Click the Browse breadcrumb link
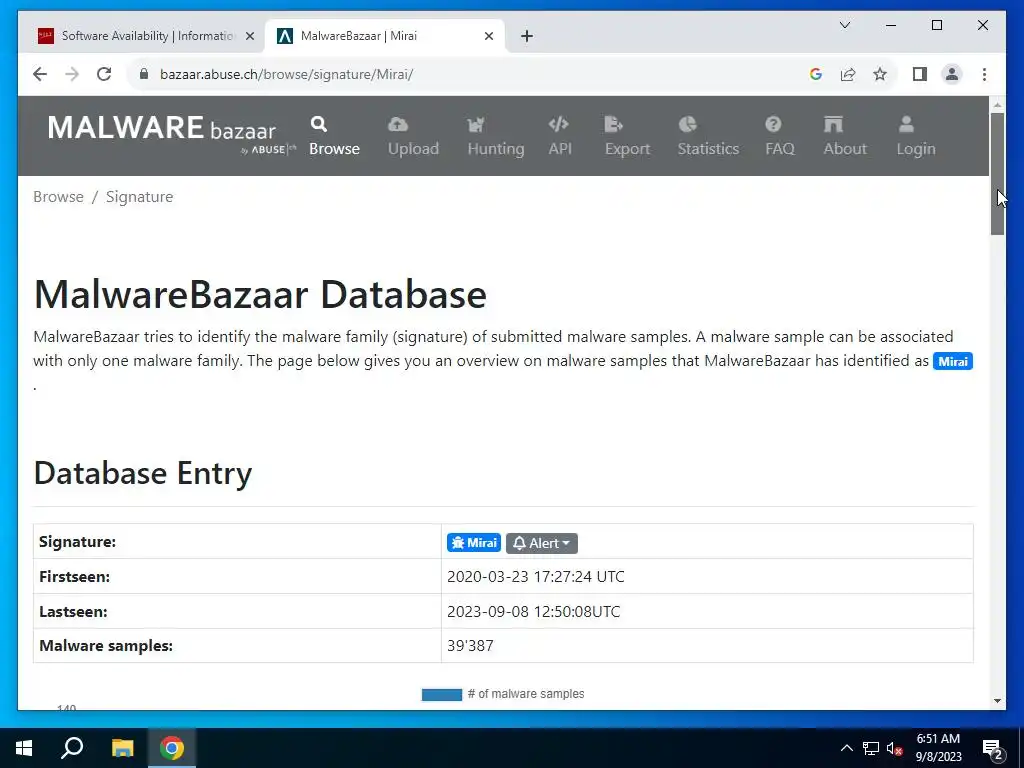 58,197
